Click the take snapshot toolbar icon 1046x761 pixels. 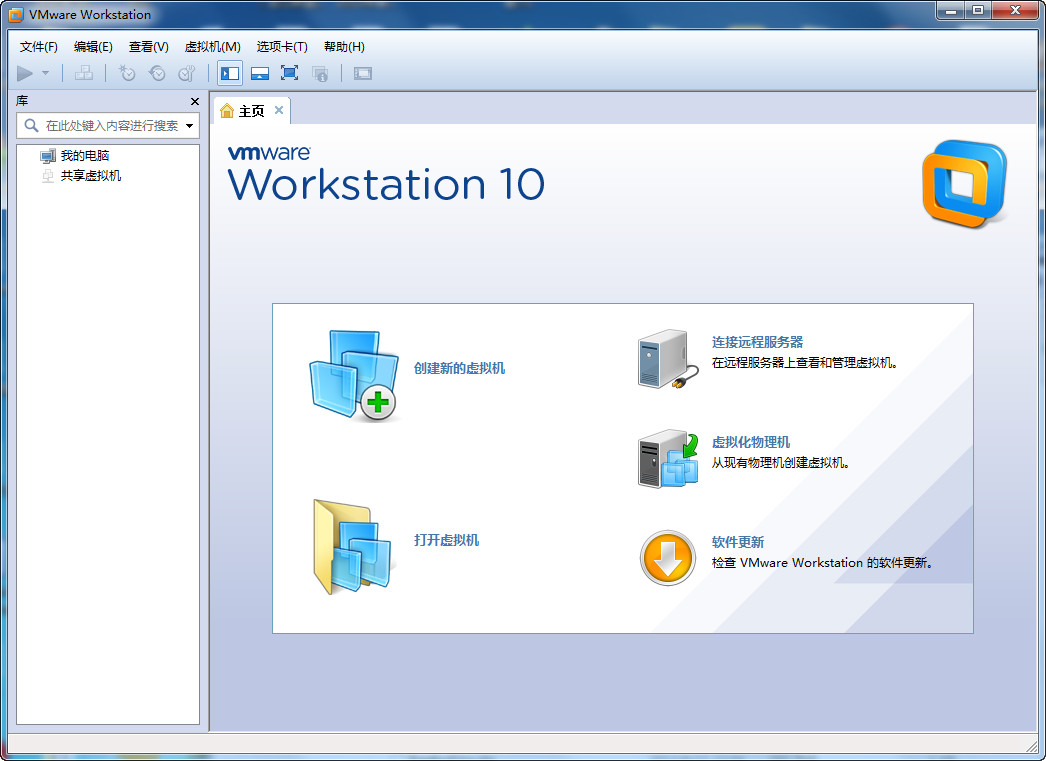pyautogui.click(x=127, y=73)
